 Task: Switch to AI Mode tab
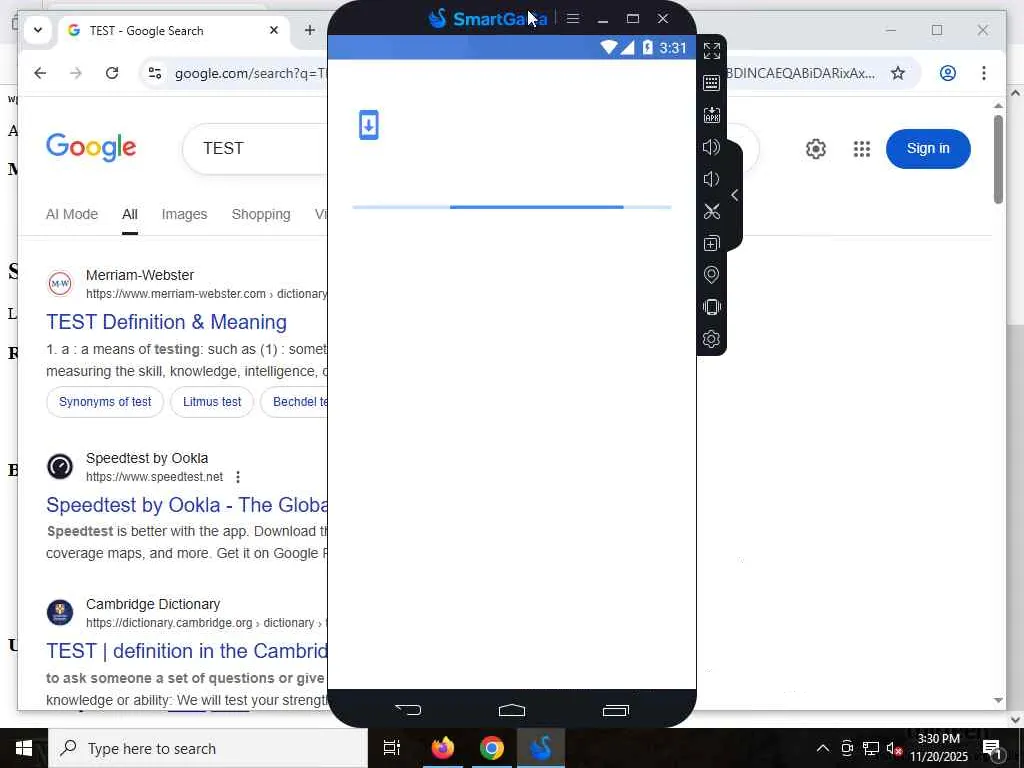pyautogui.click(x=72, y=214)
